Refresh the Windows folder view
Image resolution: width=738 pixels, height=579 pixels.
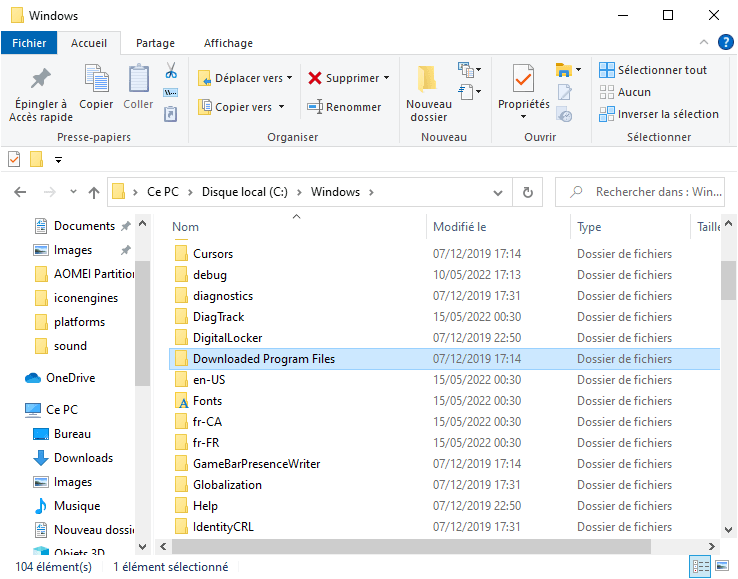pos(528,192)
